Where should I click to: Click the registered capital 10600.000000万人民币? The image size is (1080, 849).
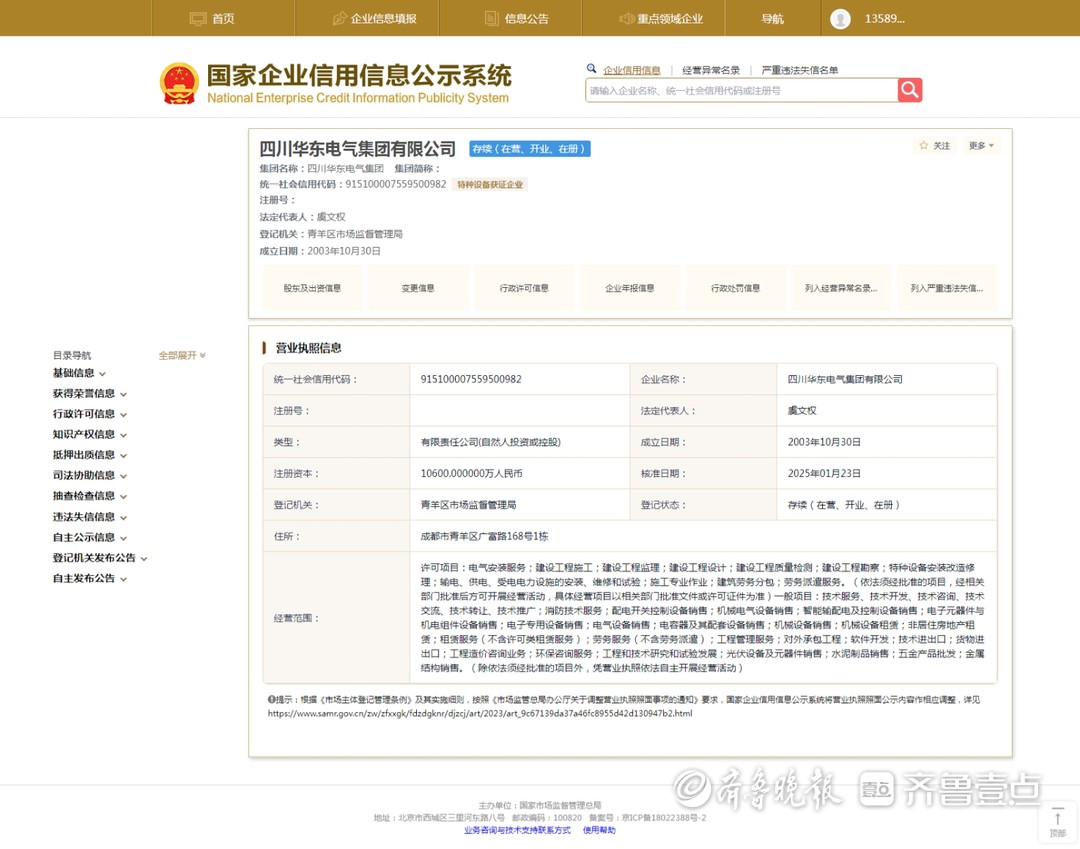coord(472,474)
